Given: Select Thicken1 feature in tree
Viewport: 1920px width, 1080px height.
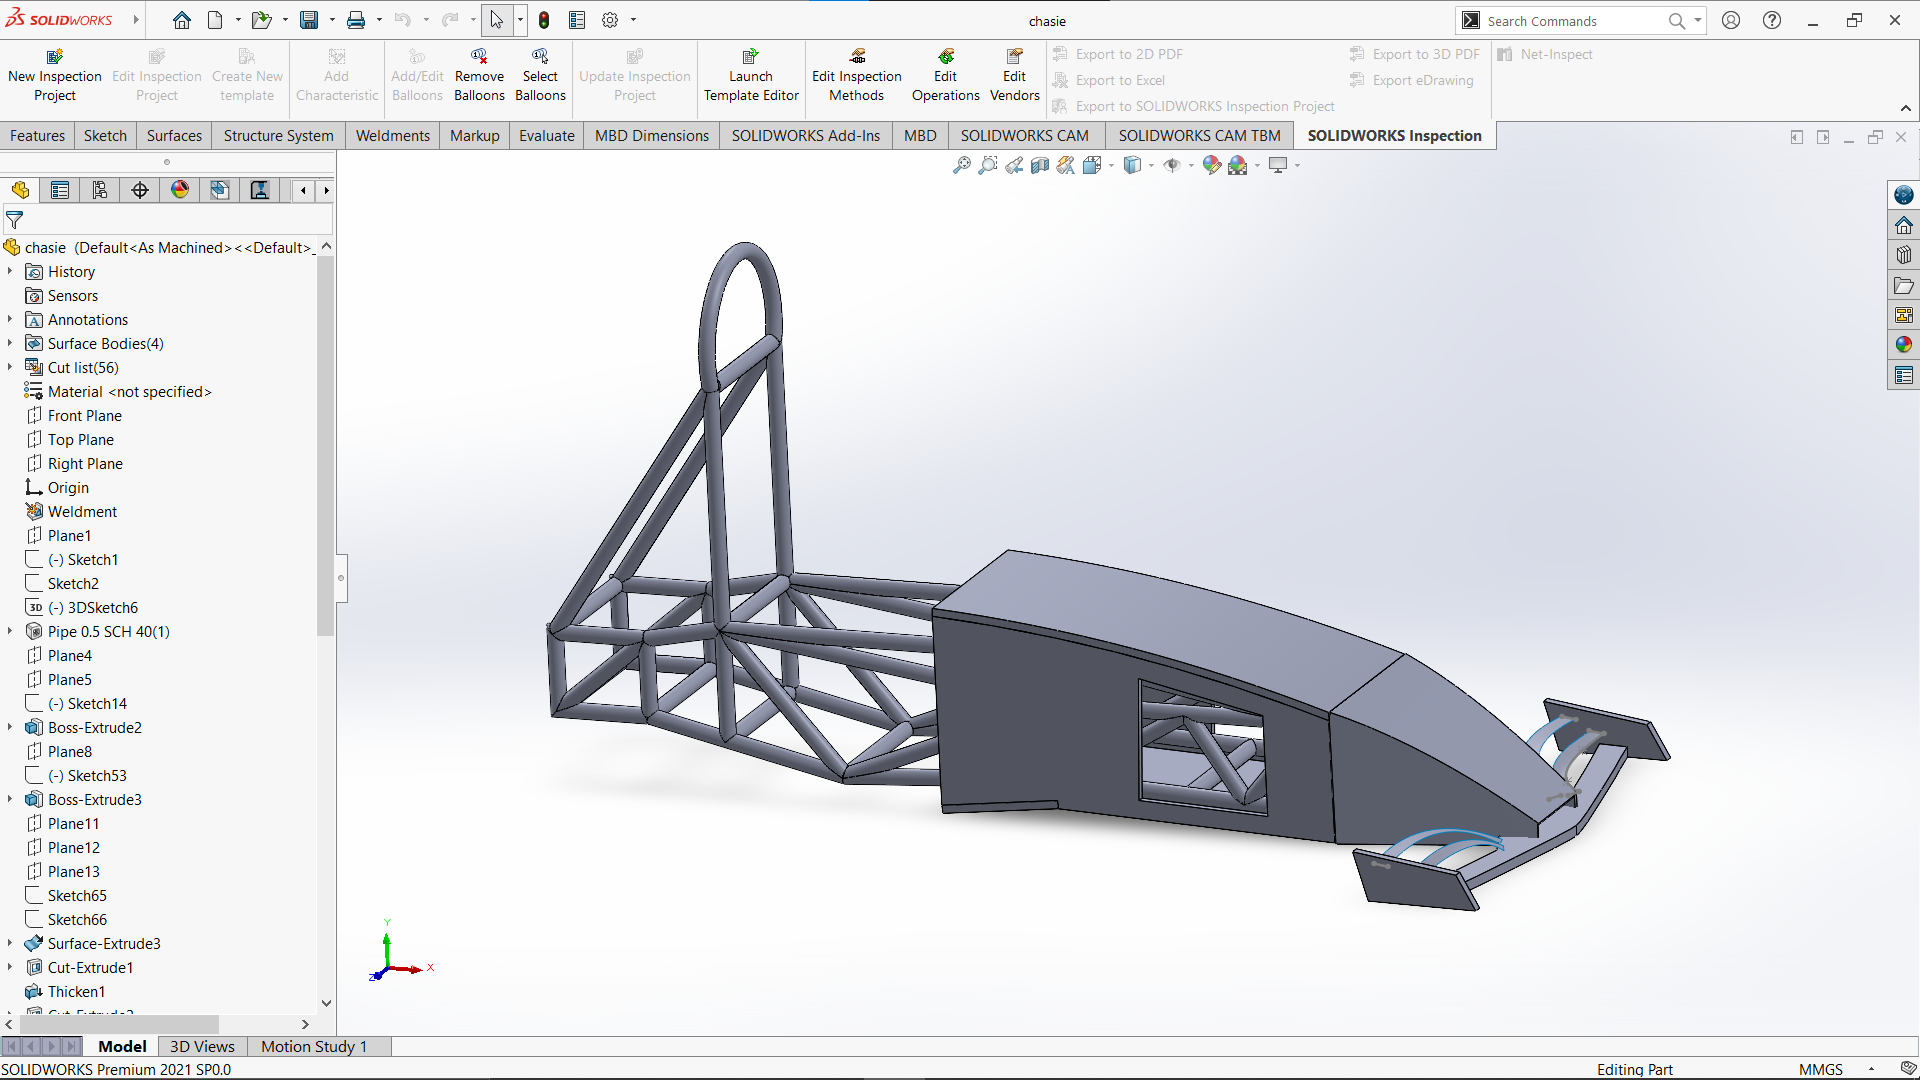Looking at the screenshot, I should pyautogui.click(x=76, y=991).
